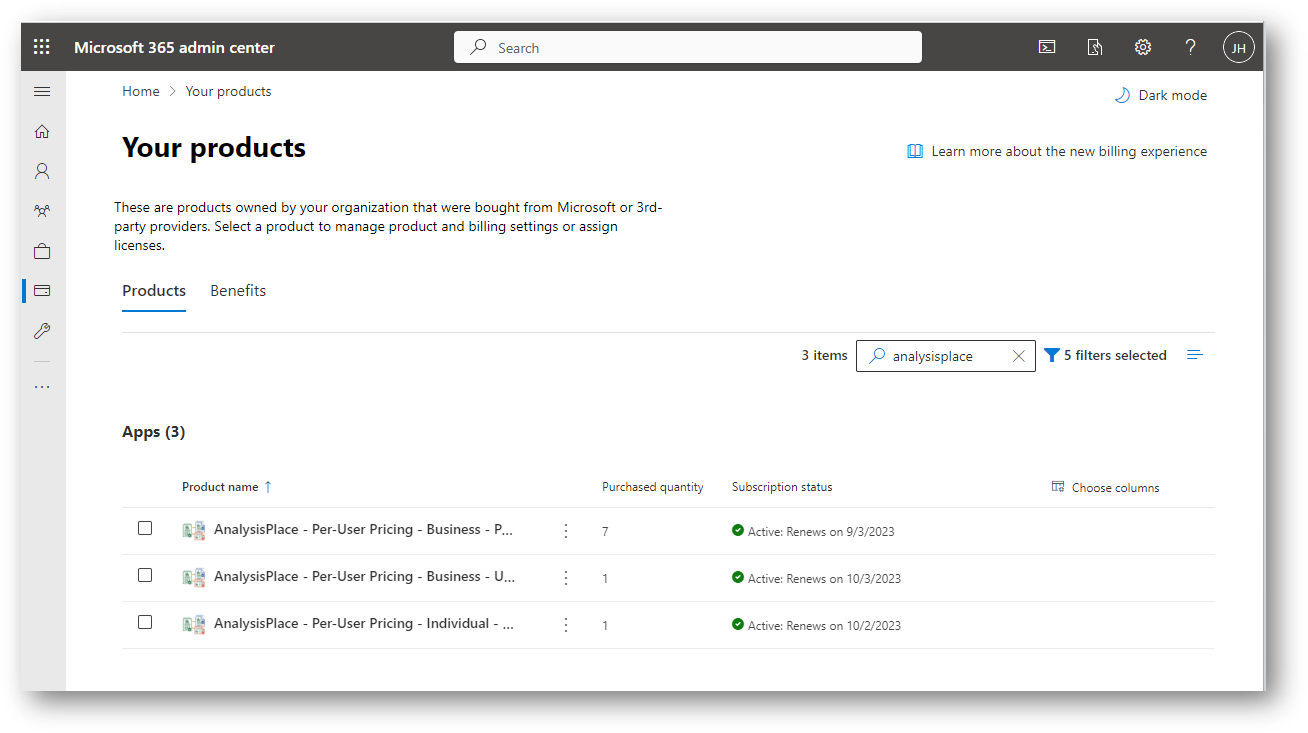
Task: Click the top Search box
Action: point(688,47)
